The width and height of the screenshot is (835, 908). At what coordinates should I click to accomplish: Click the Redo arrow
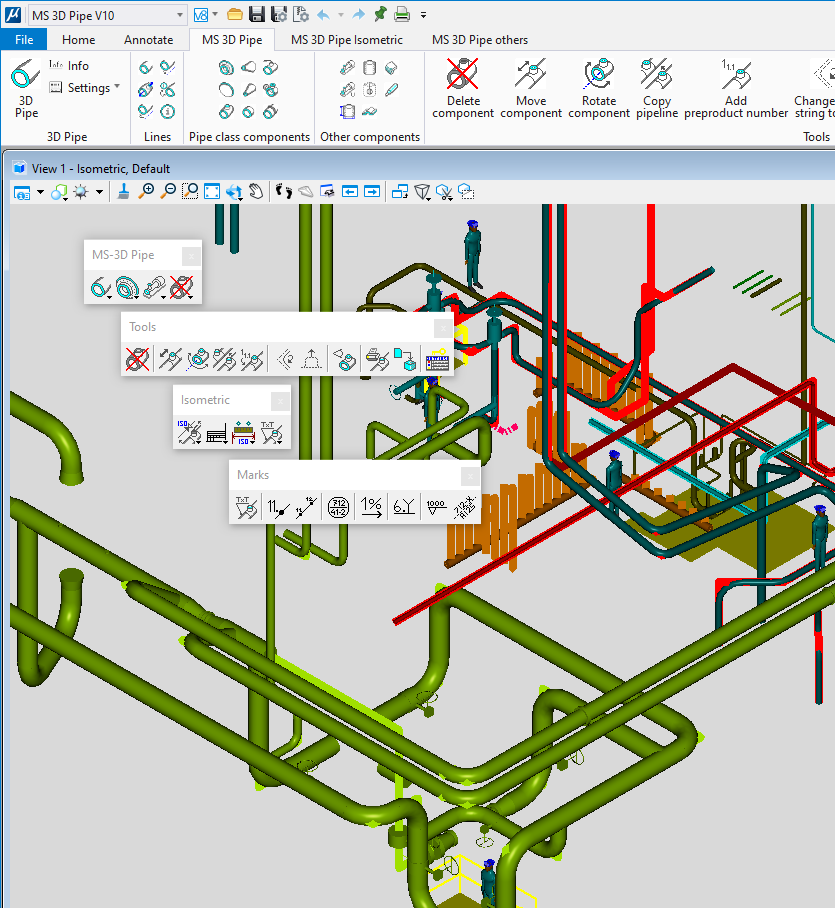(358, 14)
